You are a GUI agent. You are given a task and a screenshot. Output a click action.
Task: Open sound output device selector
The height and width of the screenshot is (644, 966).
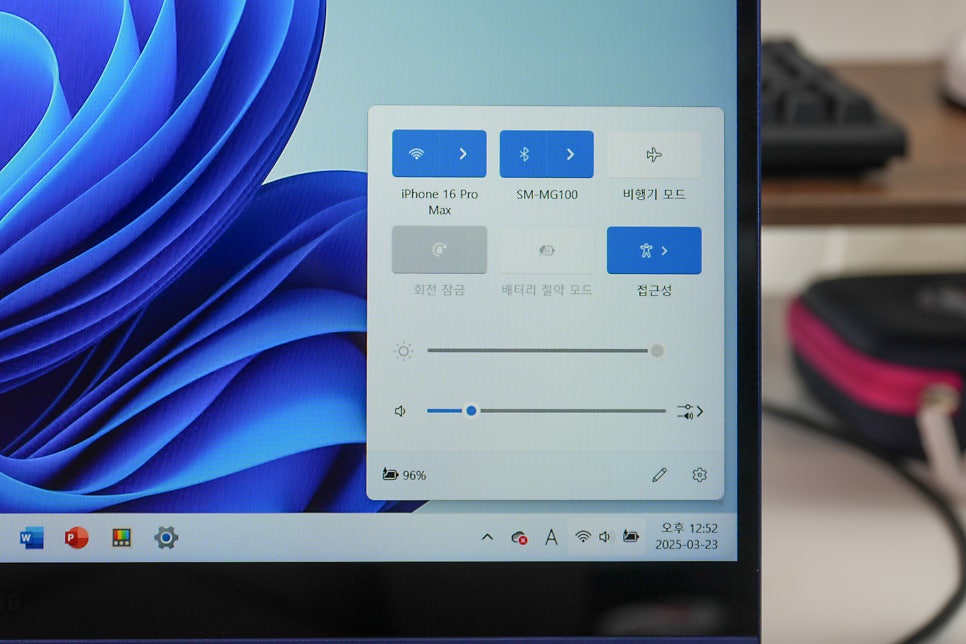(x=690, y=411)
